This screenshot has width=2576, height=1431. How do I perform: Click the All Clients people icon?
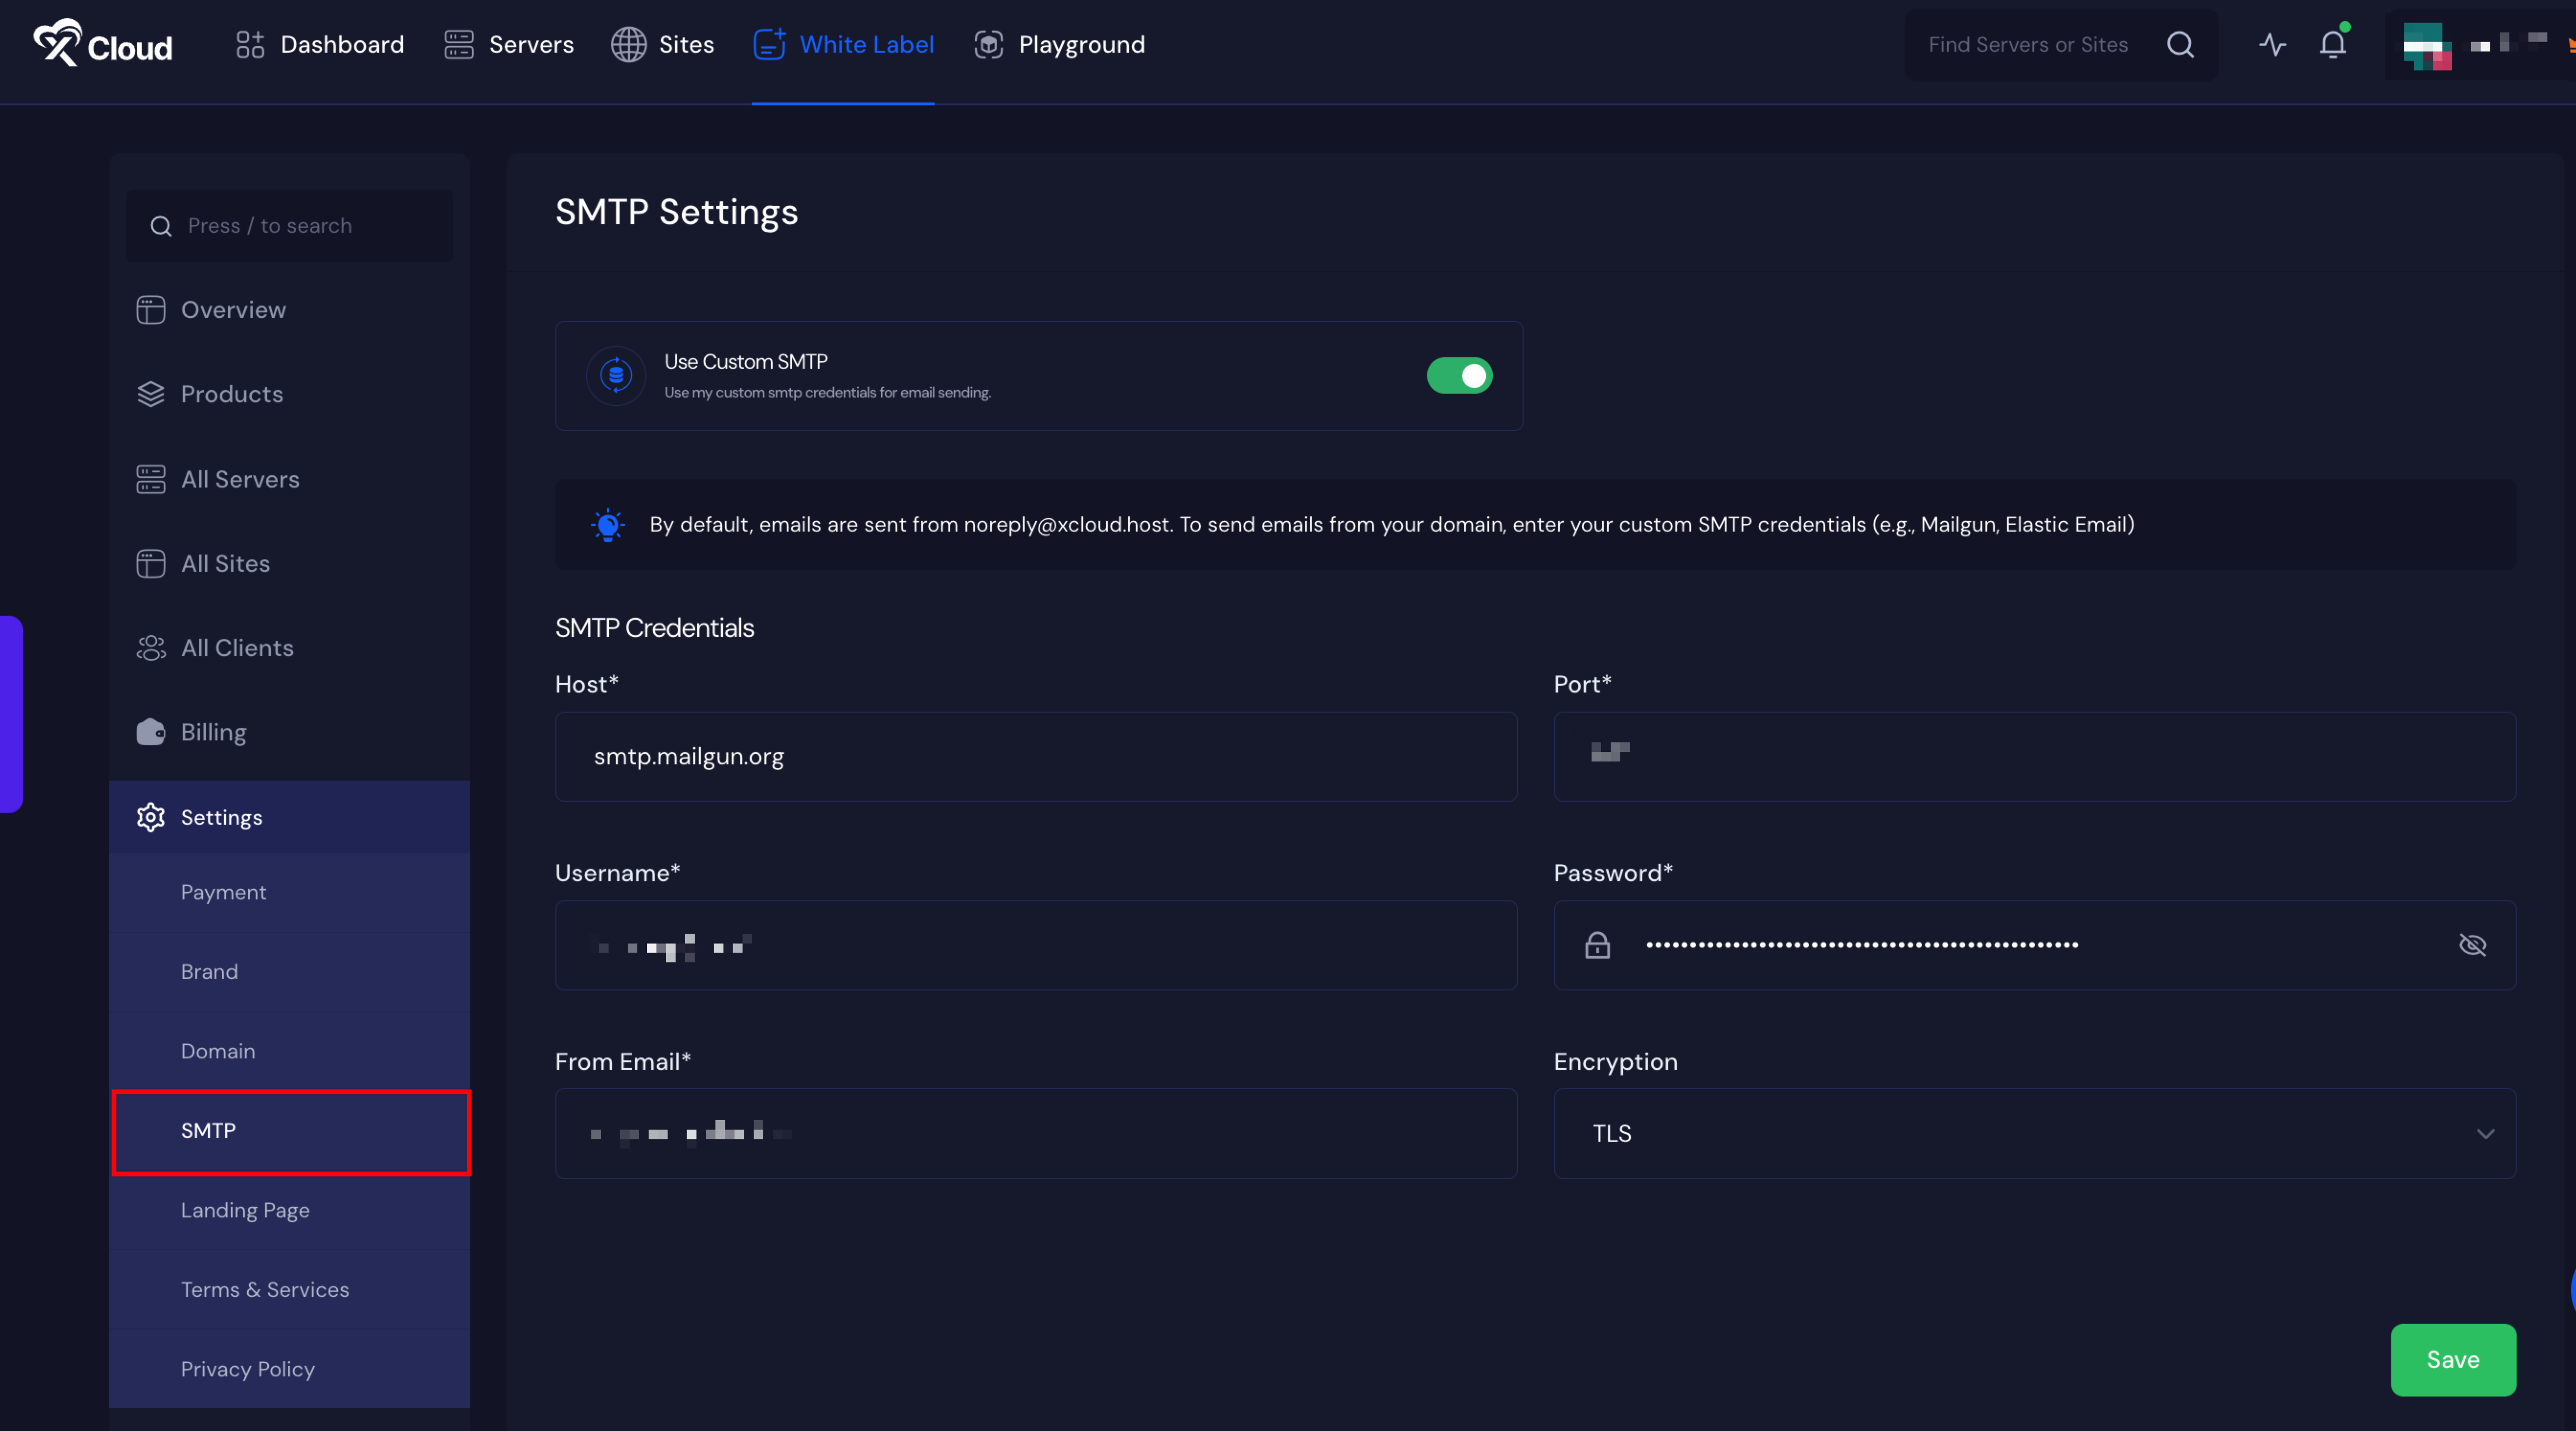point(150,648)
